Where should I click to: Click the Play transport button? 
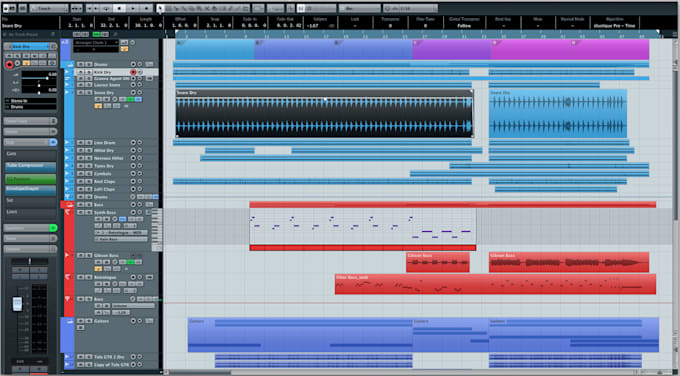[x=133, y=8]
